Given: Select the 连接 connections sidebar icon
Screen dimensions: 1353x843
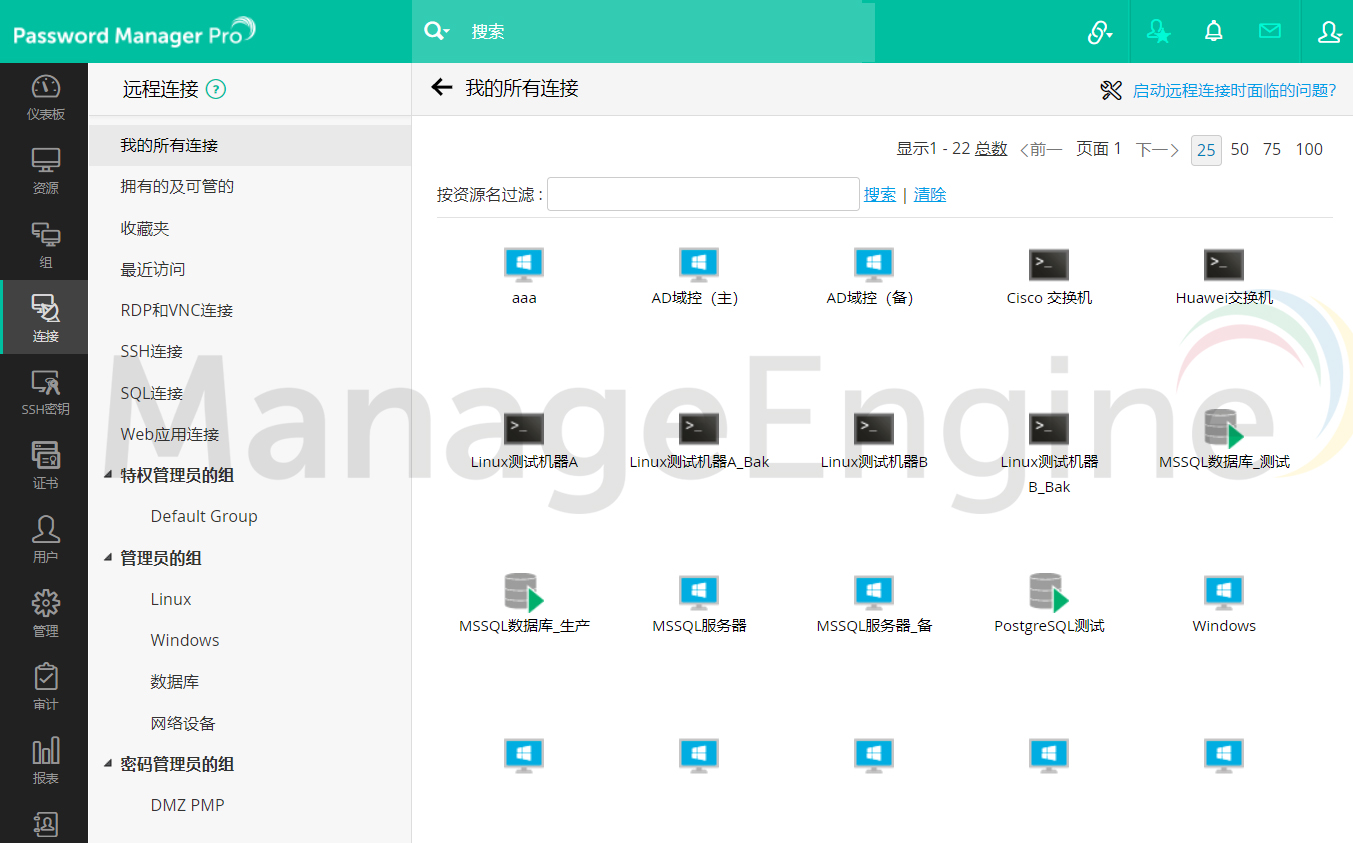Looking at the screenshot, I should click(x=46, y=308).
